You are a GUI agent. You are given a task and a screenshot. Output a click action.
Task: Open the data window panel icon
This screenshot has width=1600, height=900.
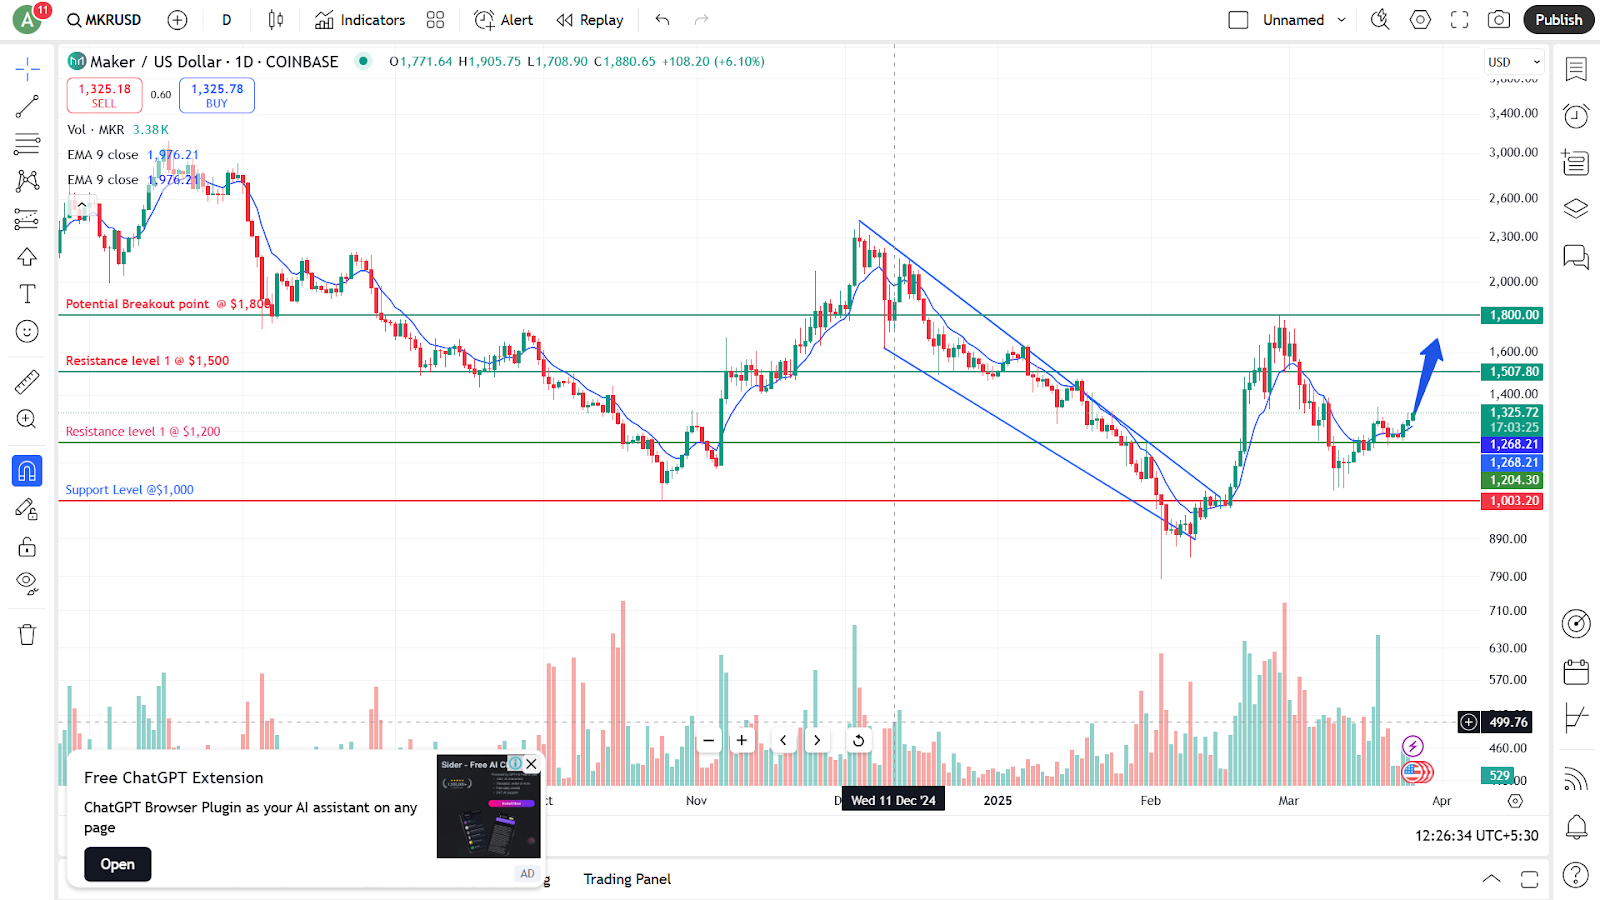click(x=1576, y=162)
